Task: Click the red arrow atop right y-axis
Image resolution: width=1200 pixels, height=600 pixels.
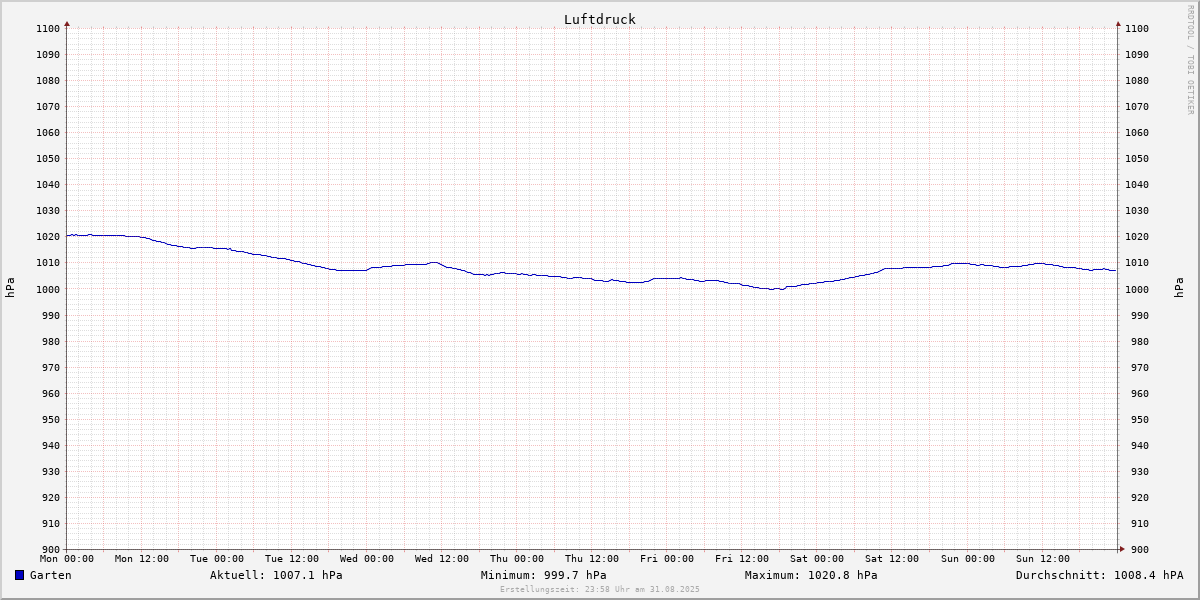Action: (1118, 23)
